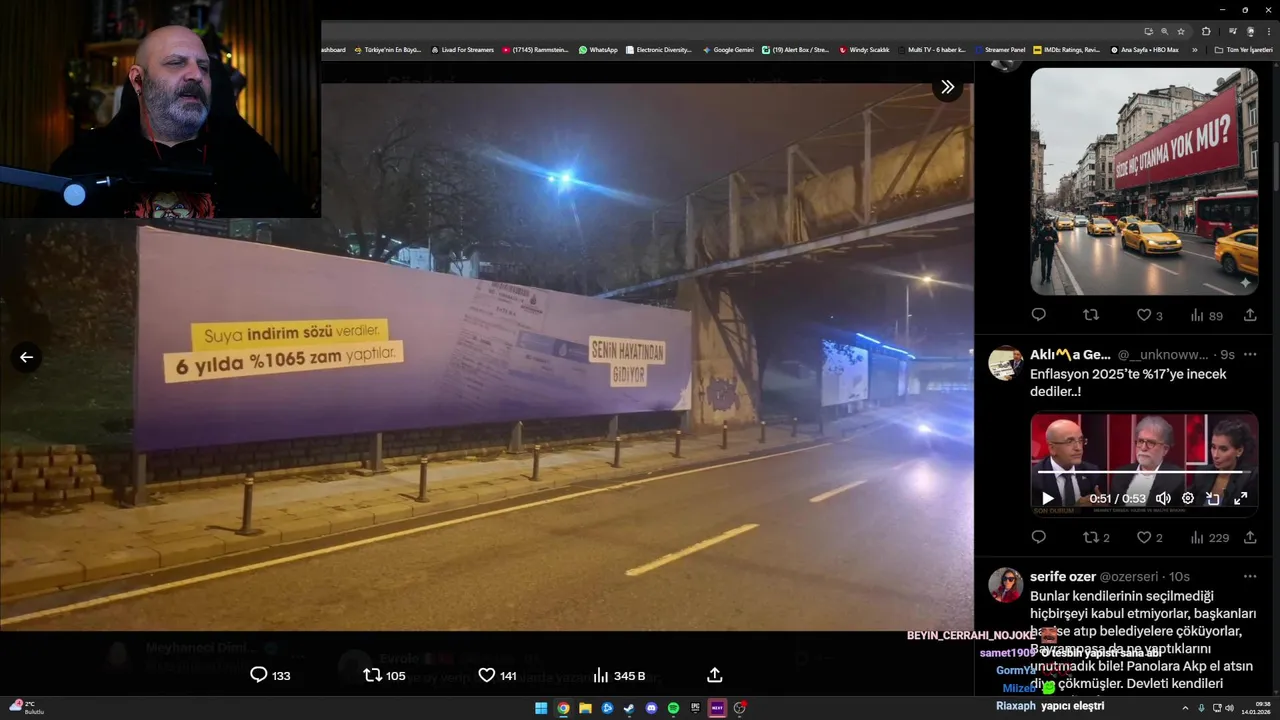Open File Explorer from the taskbar
The width and height of the screenshot is (1280, 720).
click(585, 708)
